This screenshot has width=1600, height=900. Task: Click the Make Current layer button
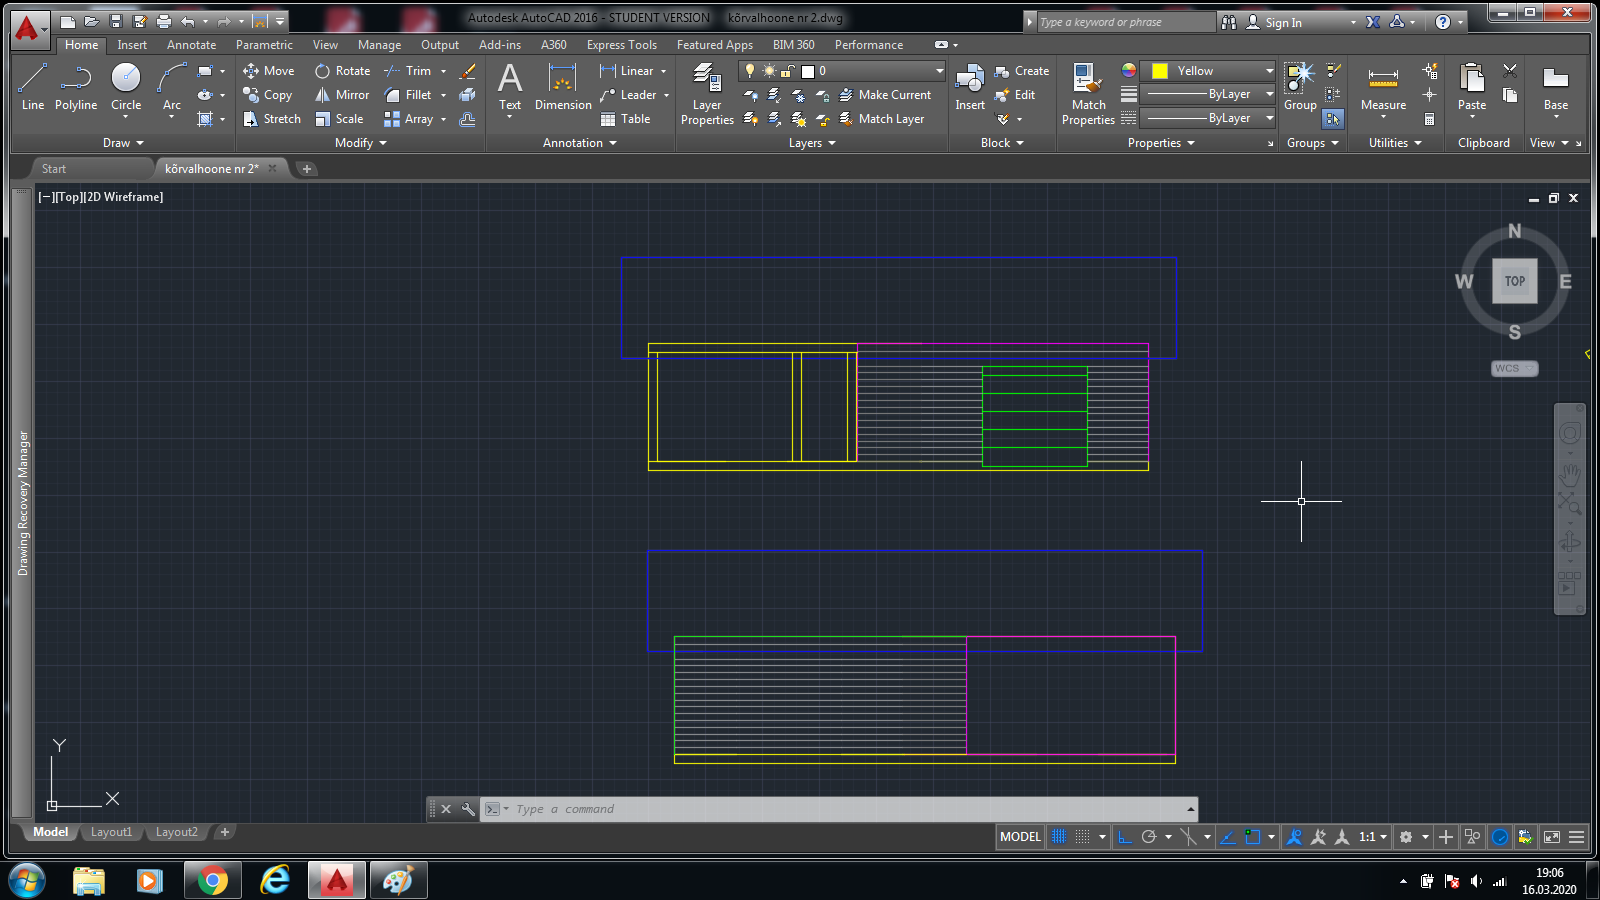pyautogui.click(x=885, y=95)
